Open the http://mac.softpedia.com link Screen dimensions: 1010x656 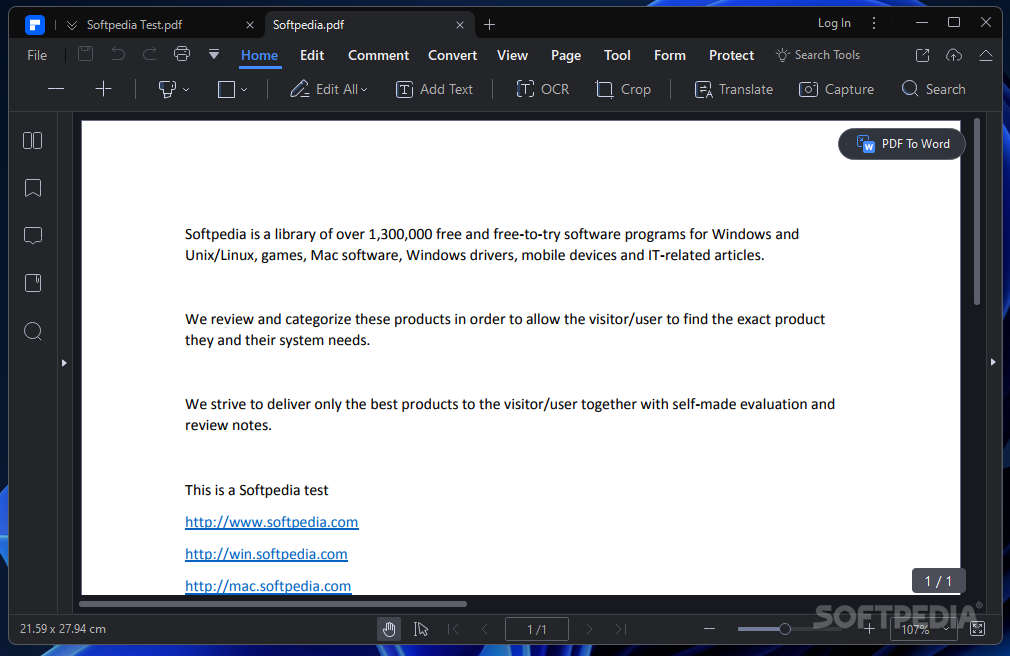268,586
